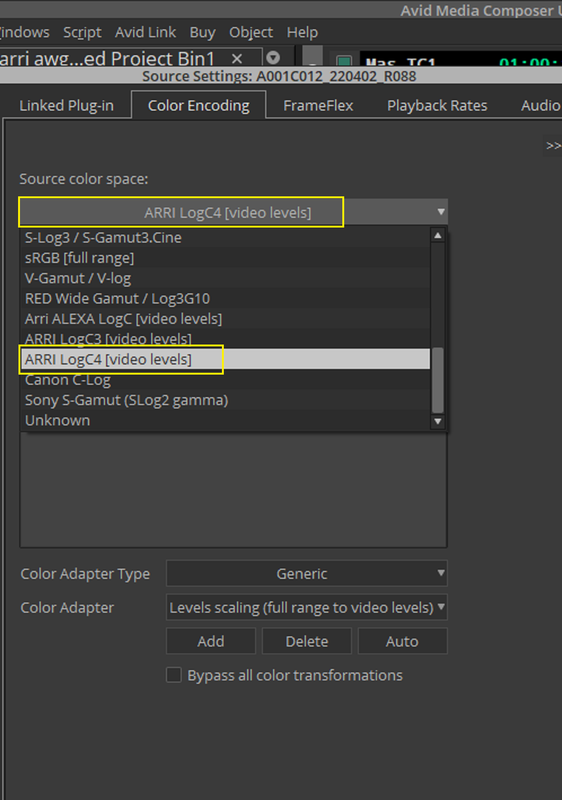Screen dimensions: 562x800
Task: Open the Color Adapter Type dropdown
Action: click(306, 573)
